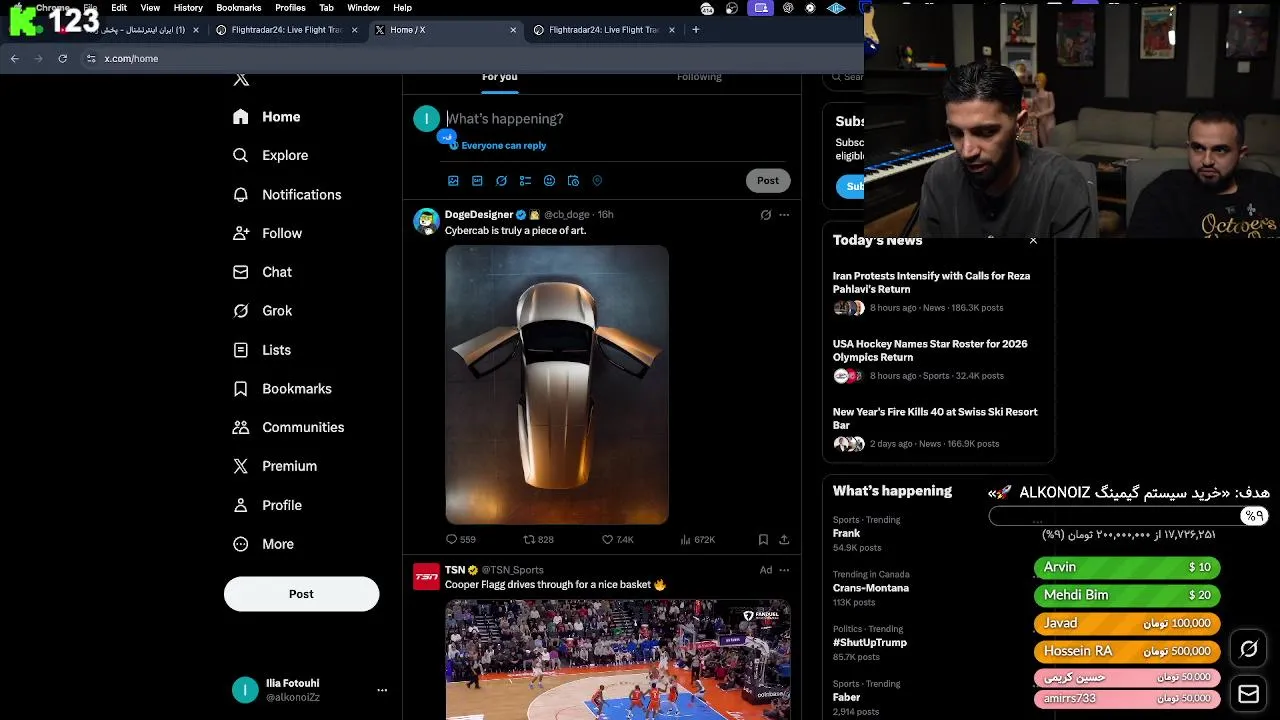This screenshot has height=720, width=1280.
Task: Open a new browser tab
Action: click(696, 30)
